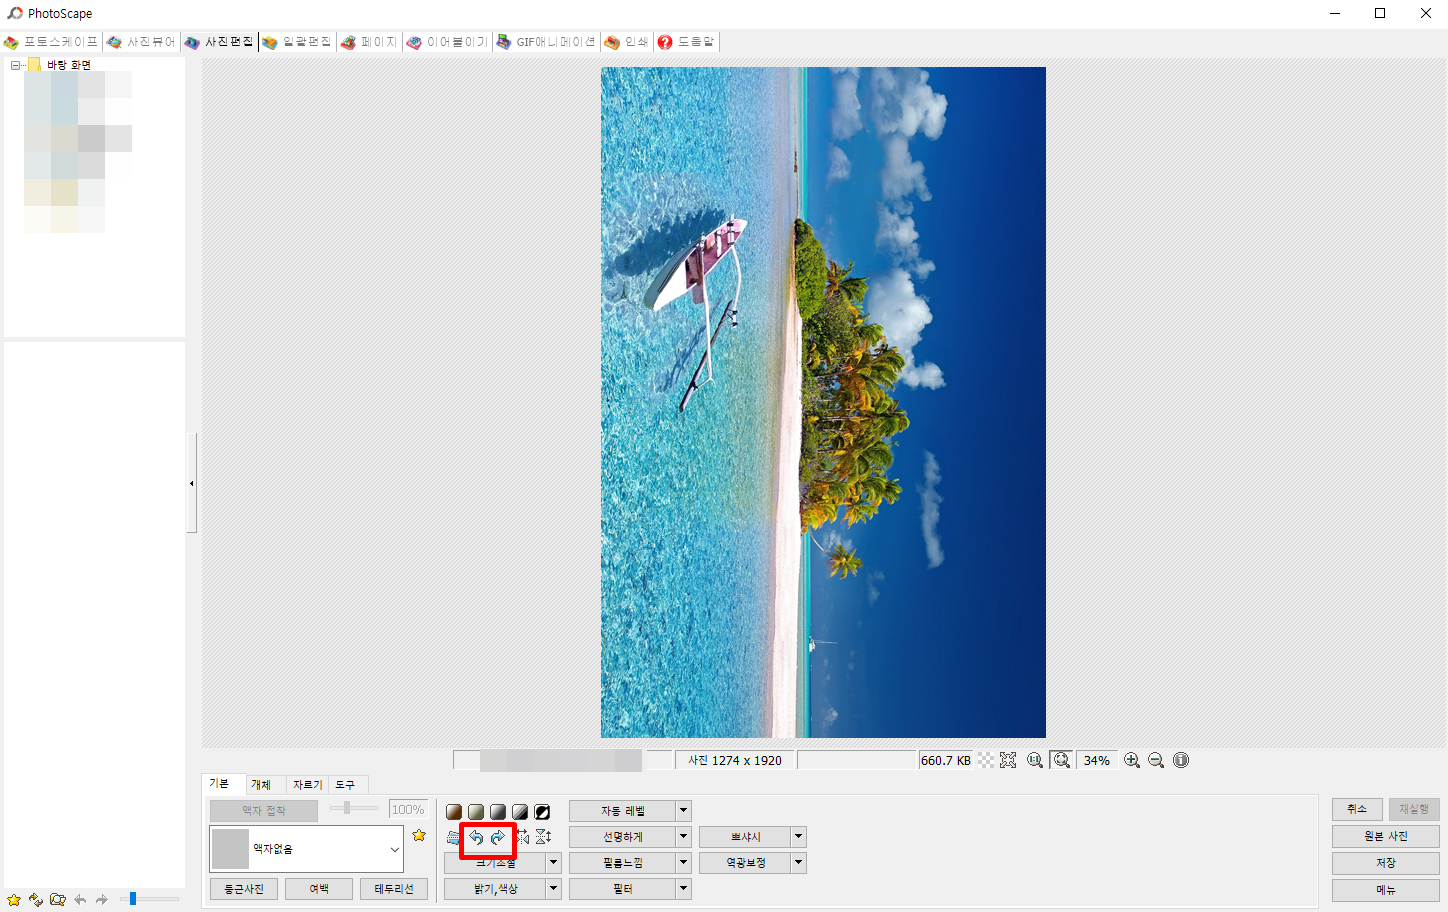Rotate the photo counter-clockwise with left arrow
The height and width of the screenshot is (912, 1448).
click(x=476, y=838)
